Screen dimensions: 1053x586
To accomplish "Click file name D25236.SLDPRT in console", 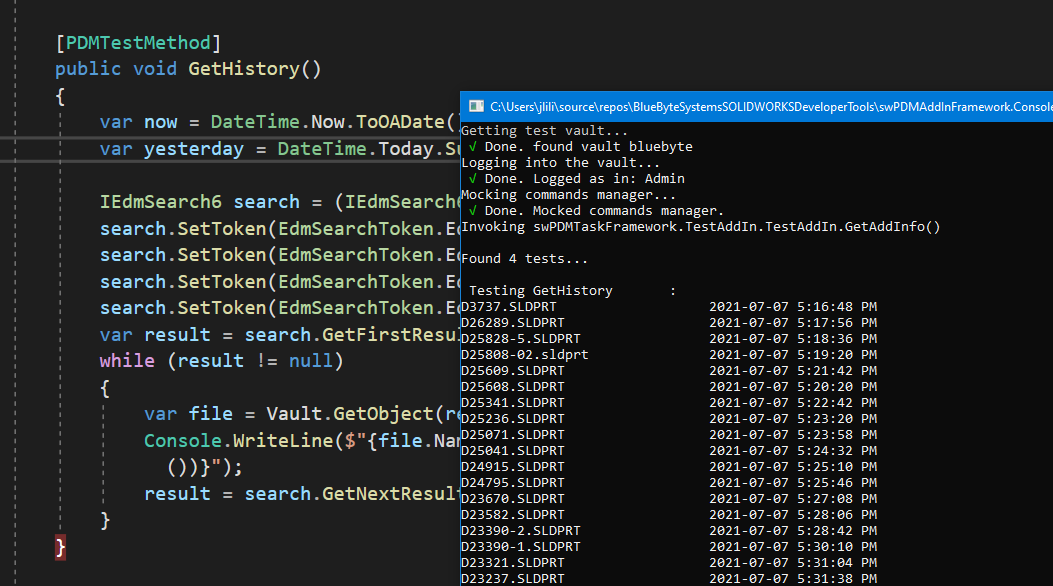I will click(x=513, y=420).
